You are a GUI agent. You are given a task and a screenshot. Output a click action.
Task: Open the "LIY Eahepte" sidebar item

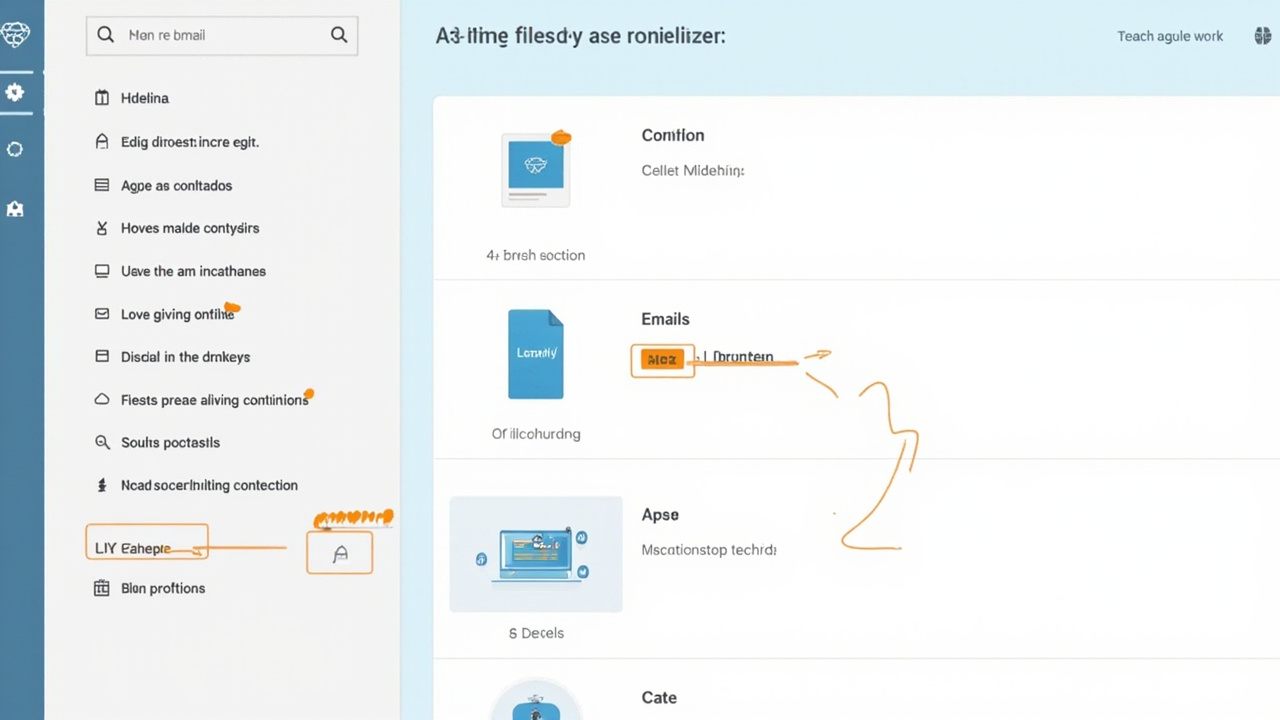tap(147, 541)
